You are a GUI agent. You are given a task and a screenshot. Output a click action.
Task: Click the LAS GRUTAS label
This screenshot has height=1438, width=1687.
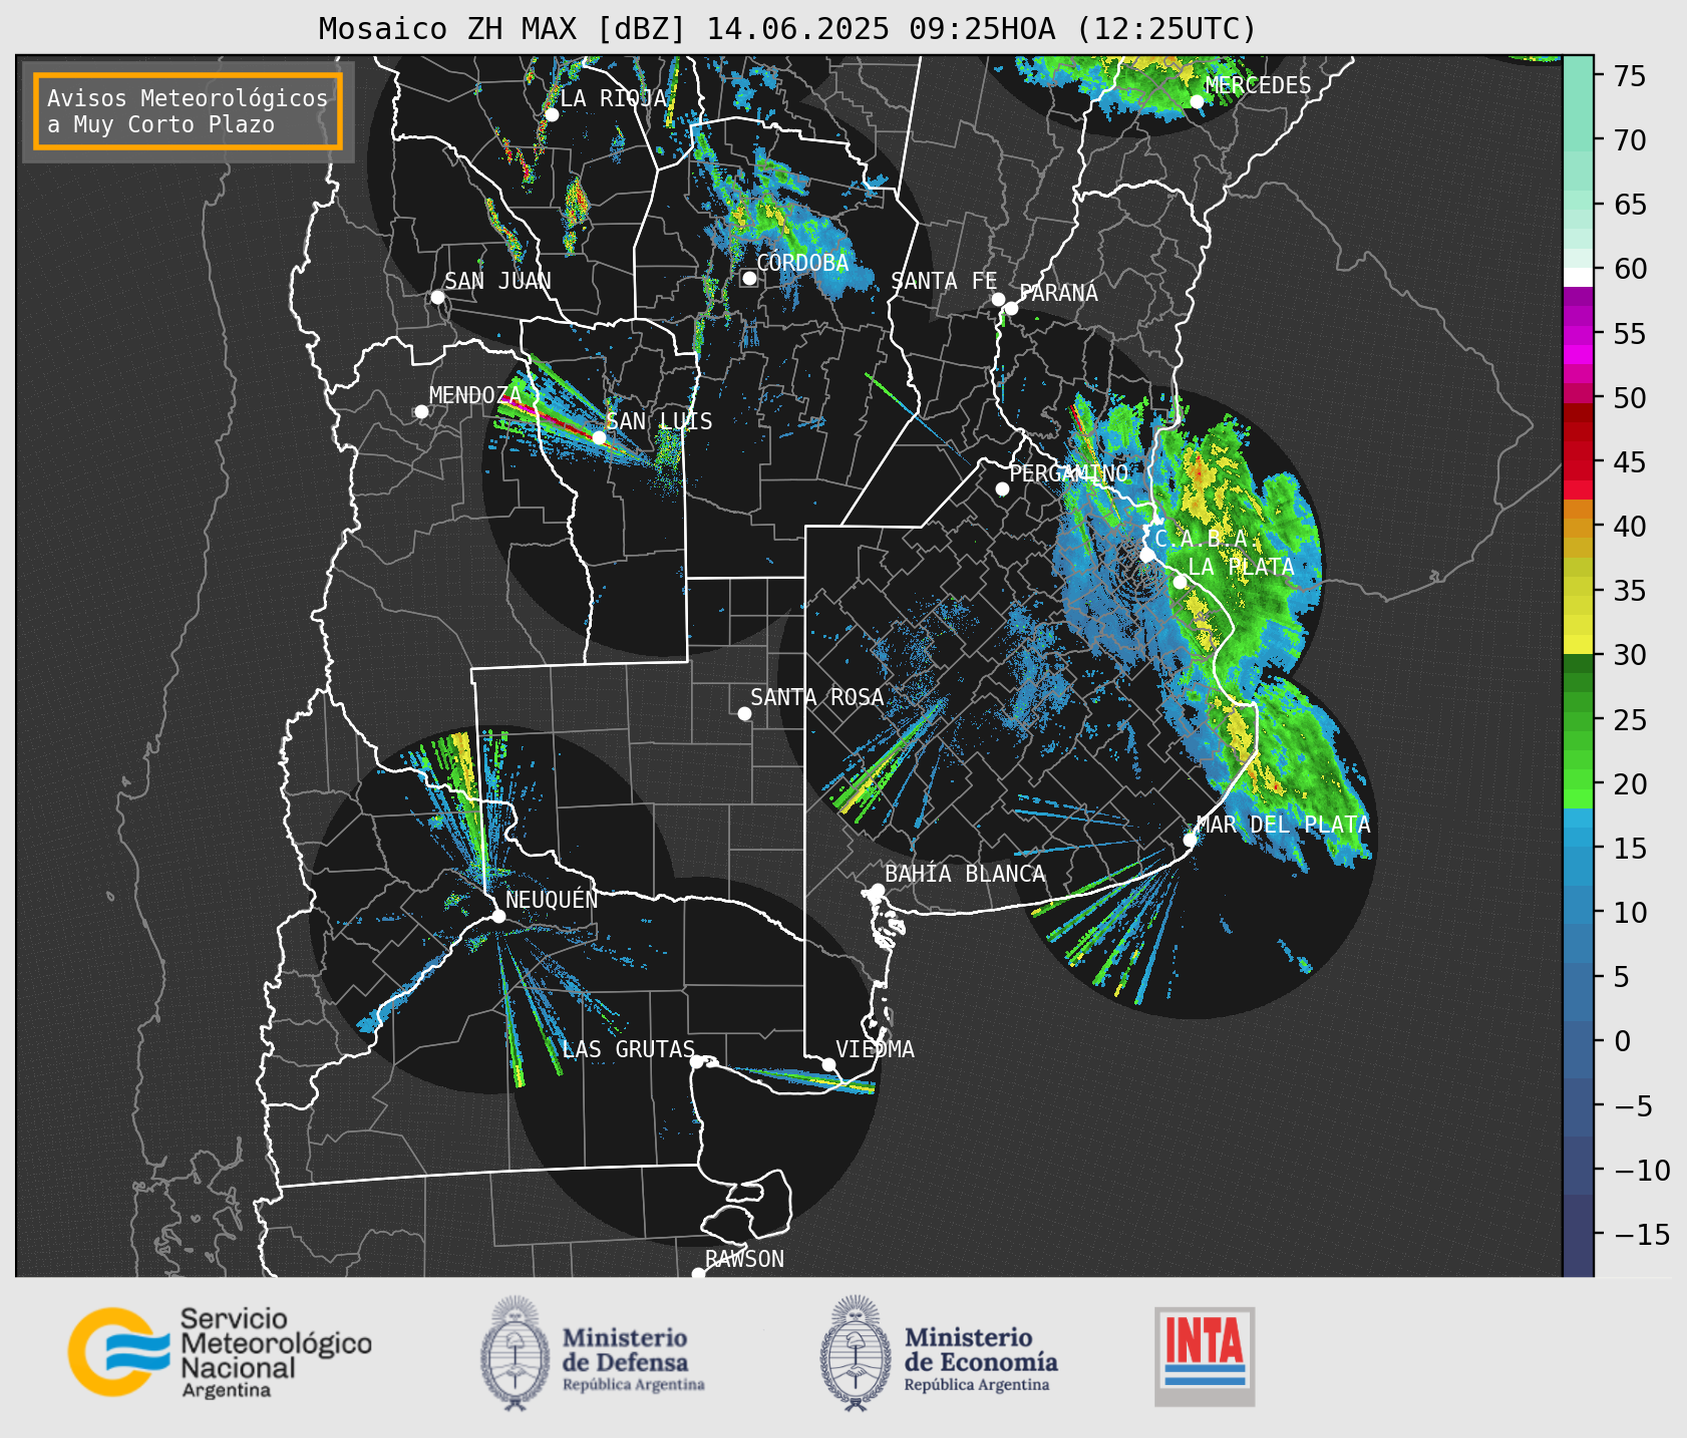click(x=628, y=1049)
